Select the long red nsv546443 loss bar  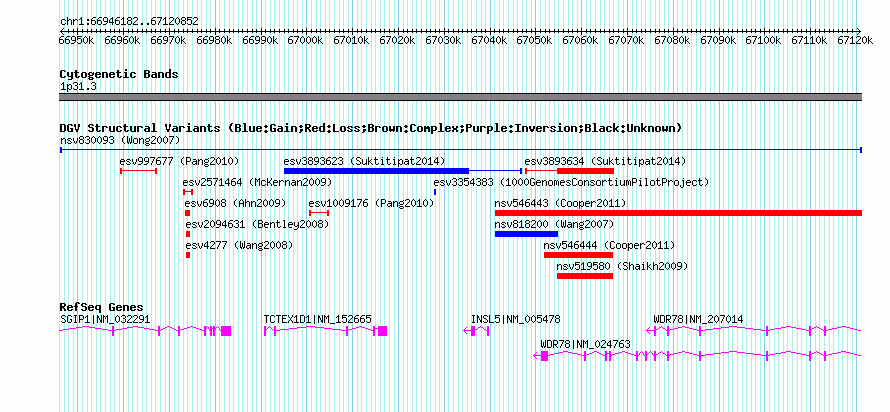pos(678,213)
